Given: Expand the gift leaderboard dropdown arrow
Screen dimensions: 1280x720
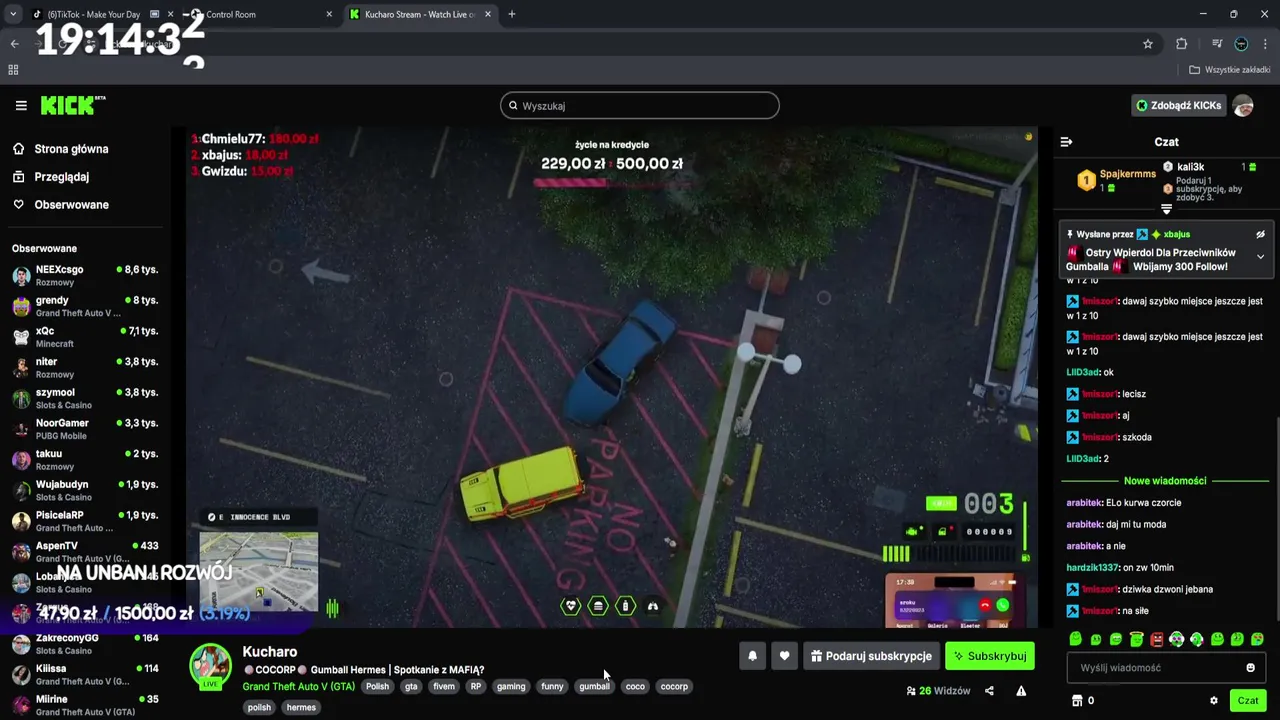Looking at the screenshot, I should [1166, 209].
